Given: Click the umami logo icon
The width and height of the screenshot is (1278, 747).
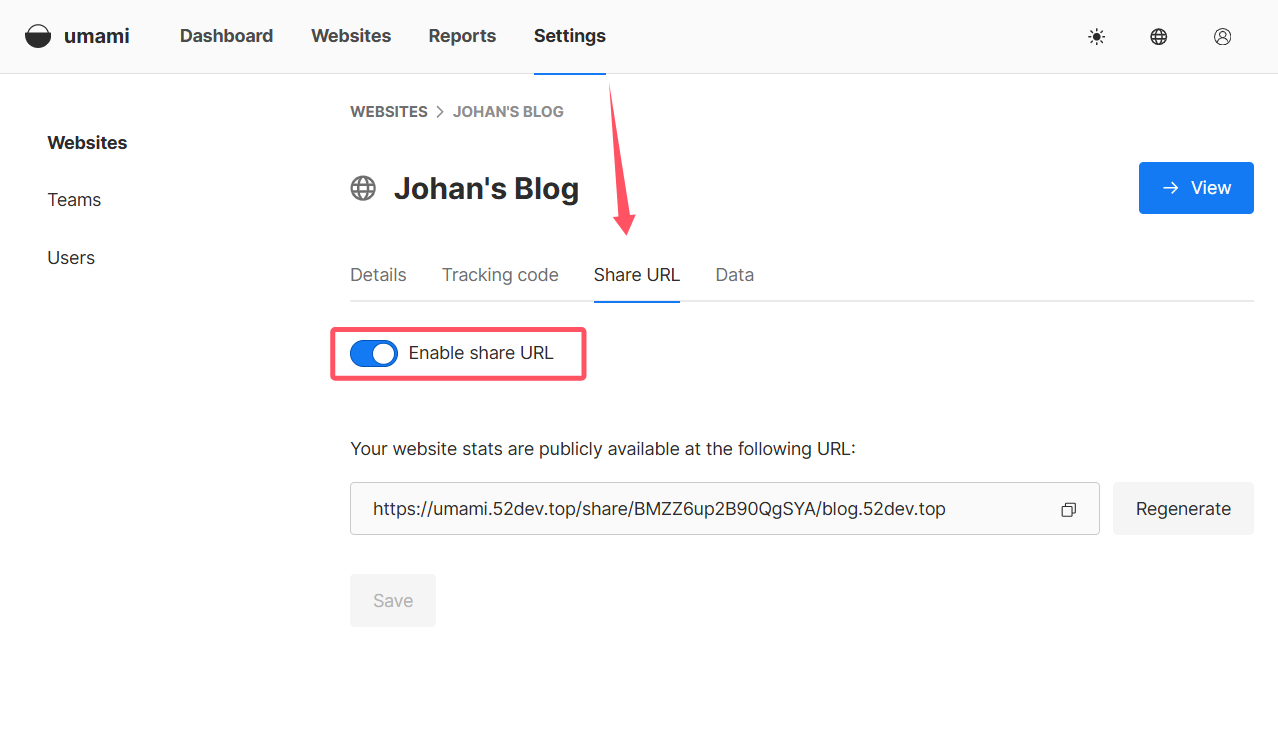Looking at the screenshot, I should (x=38, y=37).
